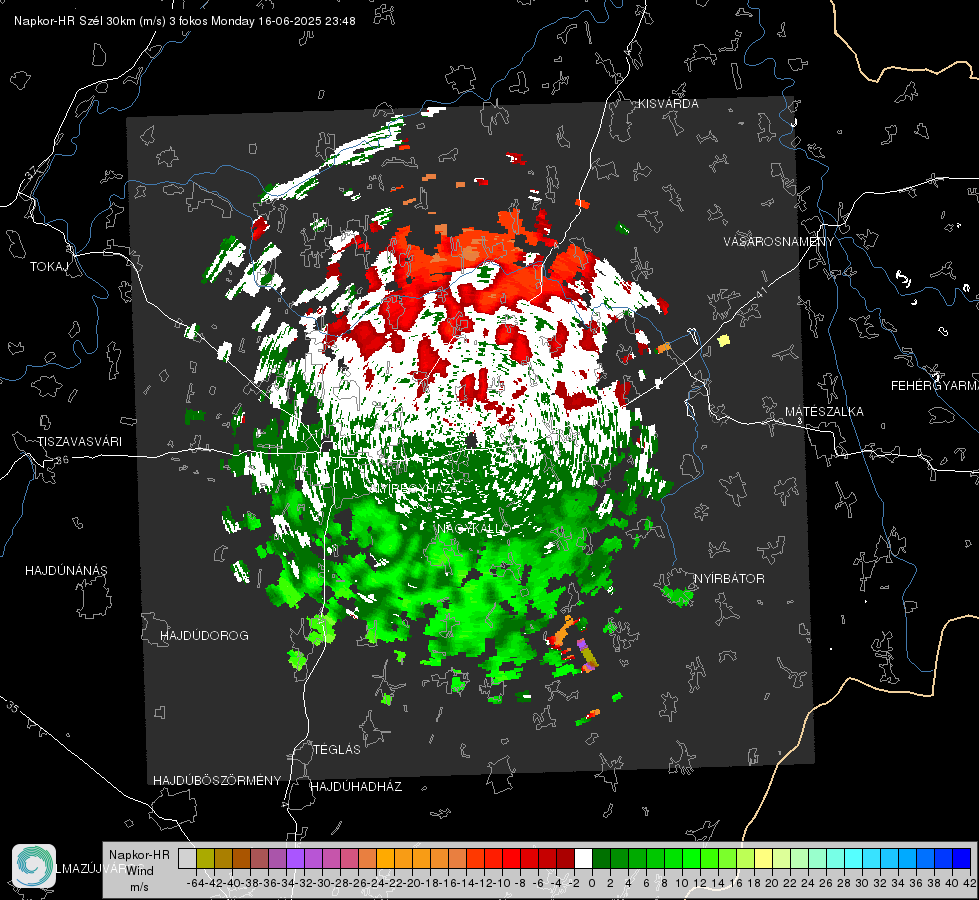Click the radar title text with date 16-06-2025
The height and width of the screenshot is (900, 979).
click(x=185, y=21)
